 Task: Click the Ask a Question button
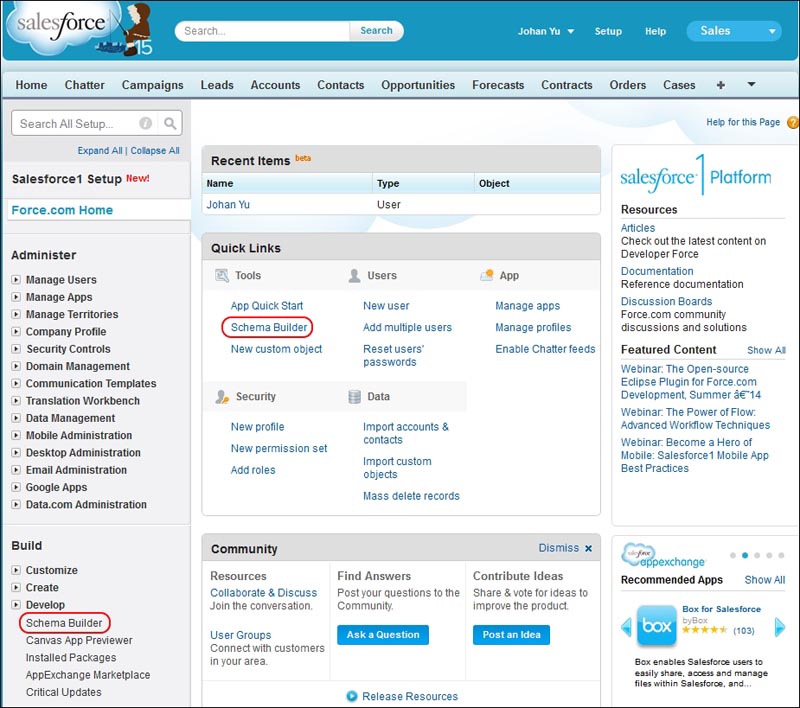click(383, 635)
